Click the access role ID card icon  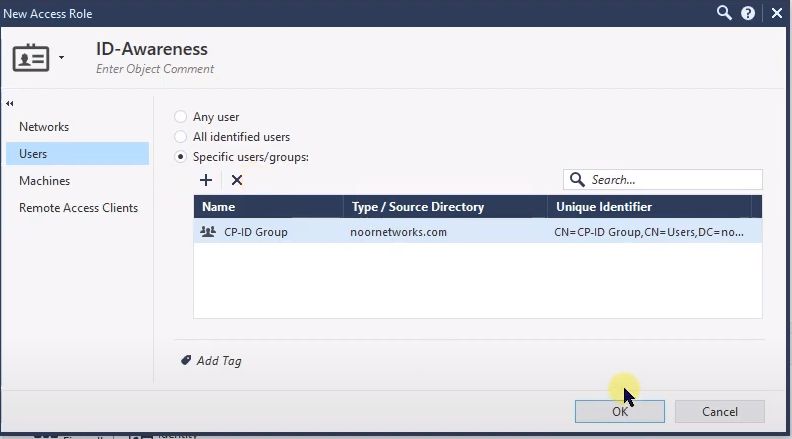pyautogui.click(x=31, y=58)
